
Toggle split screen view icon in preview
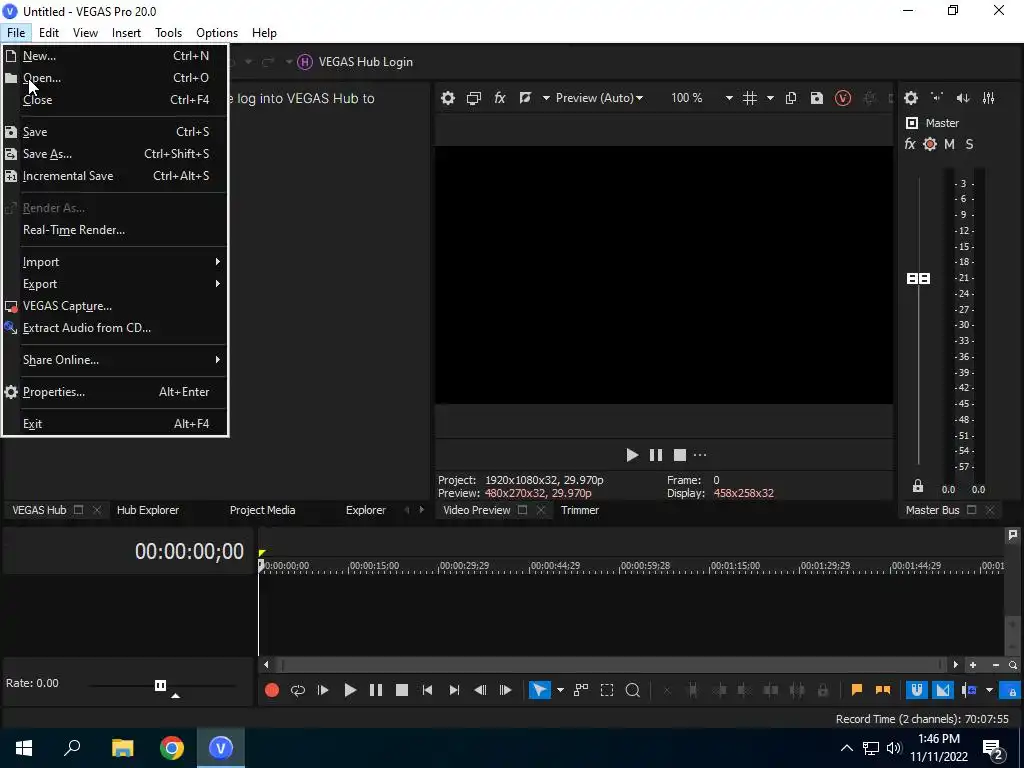tap(525, 98)
